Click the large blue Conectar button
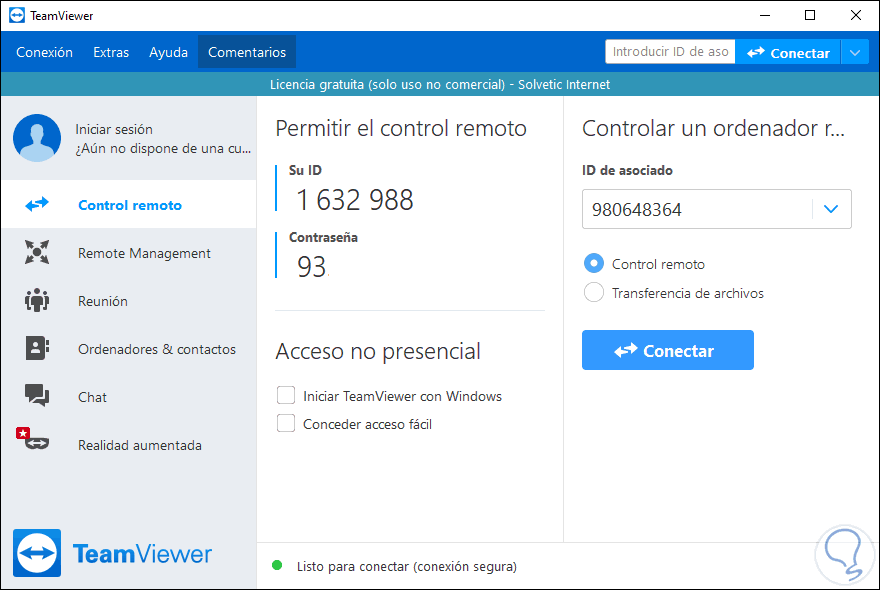The height and width of the screenshot is (590, 880). coord(668,350)
